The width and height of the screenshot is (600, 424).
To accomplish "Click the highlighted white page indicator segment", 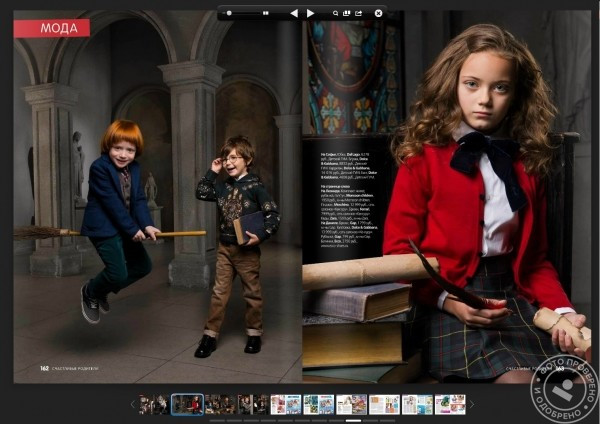I will (354, 421).
